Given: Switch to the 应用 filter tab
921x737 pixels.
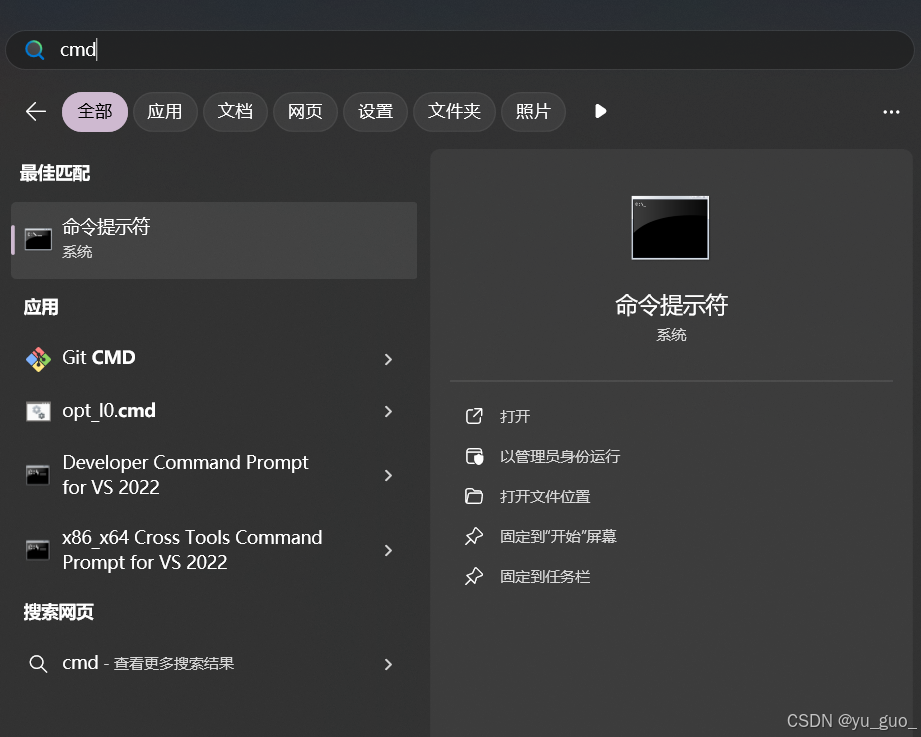Looking at the screenshot, I should pyautogui.click(x=164, y=112).
